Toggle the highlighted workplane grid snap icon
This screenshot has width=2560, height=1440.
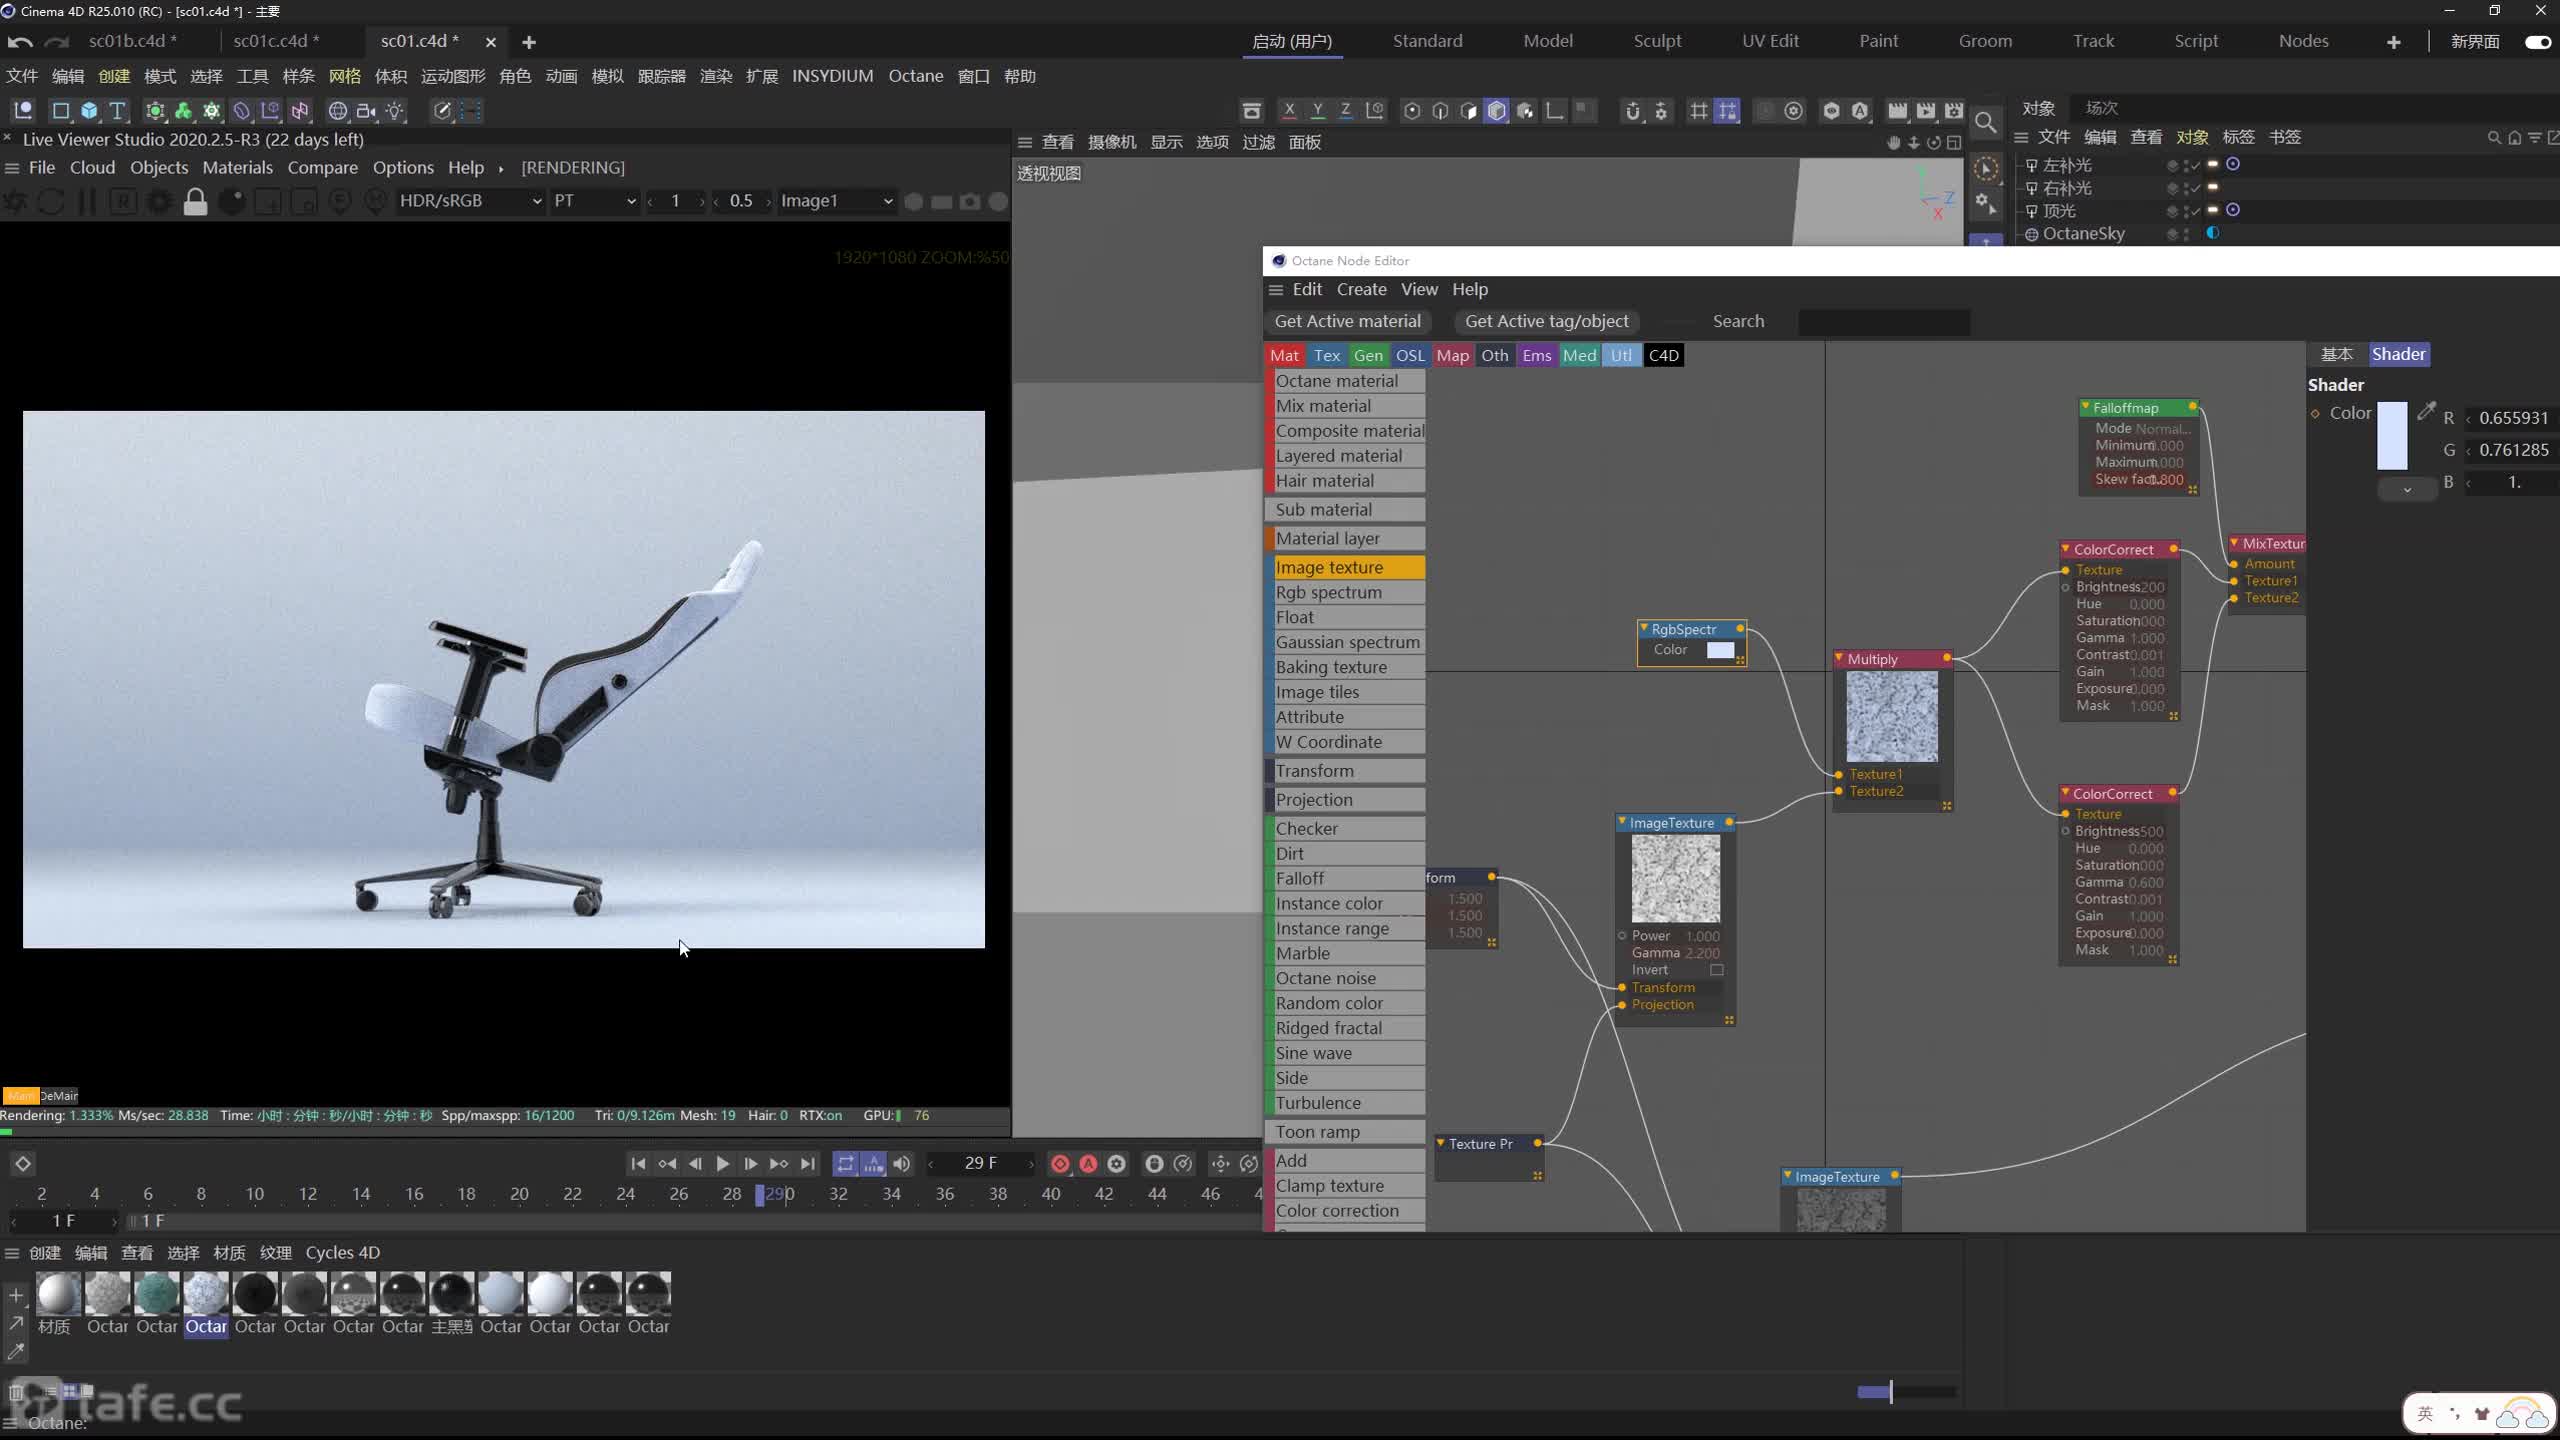(x=1727, y=111)
